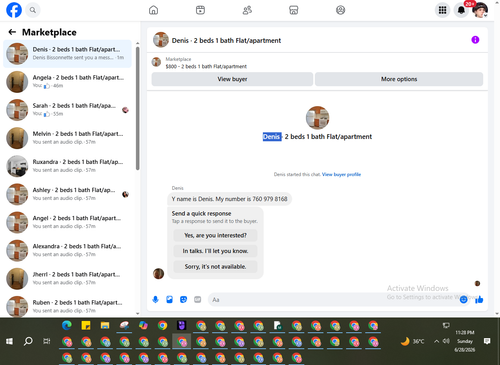Open Angel conversation in list
The image size is (500, 365).
coord(67,222)
